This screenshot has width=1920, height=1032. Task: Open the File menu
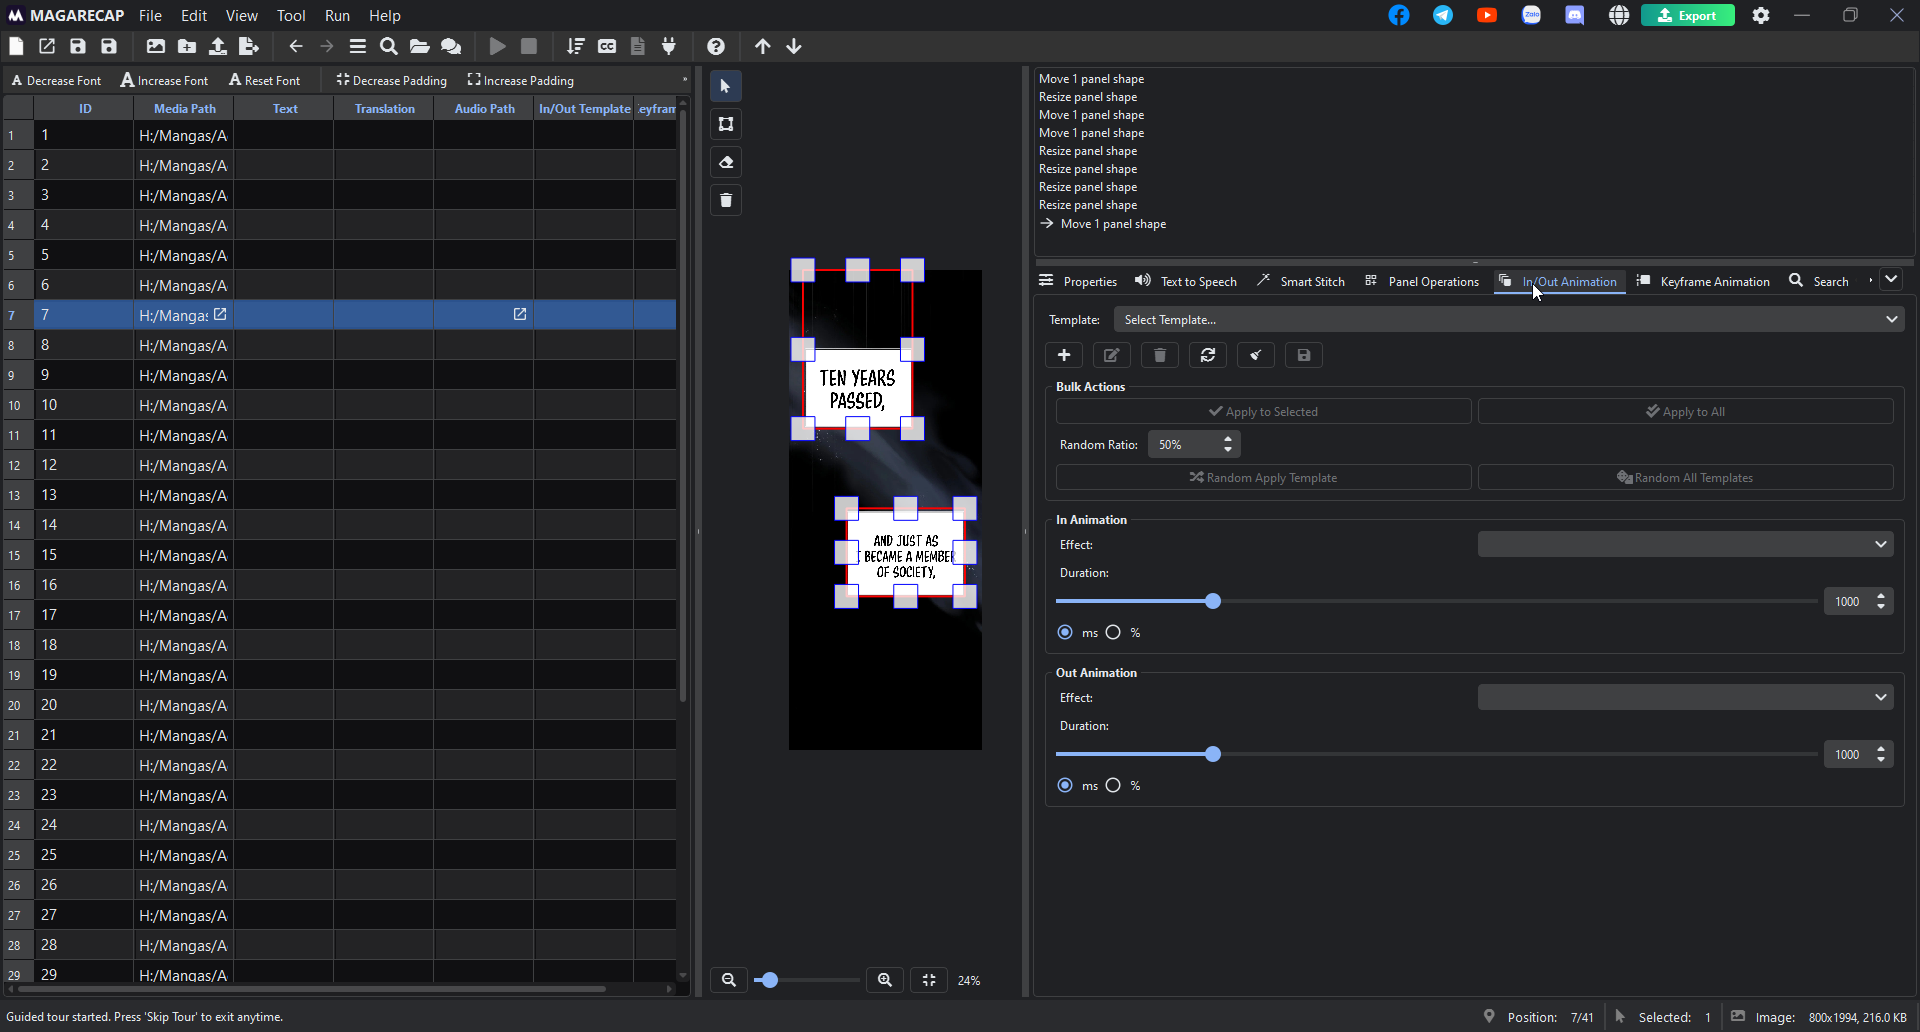coord(150,15)
